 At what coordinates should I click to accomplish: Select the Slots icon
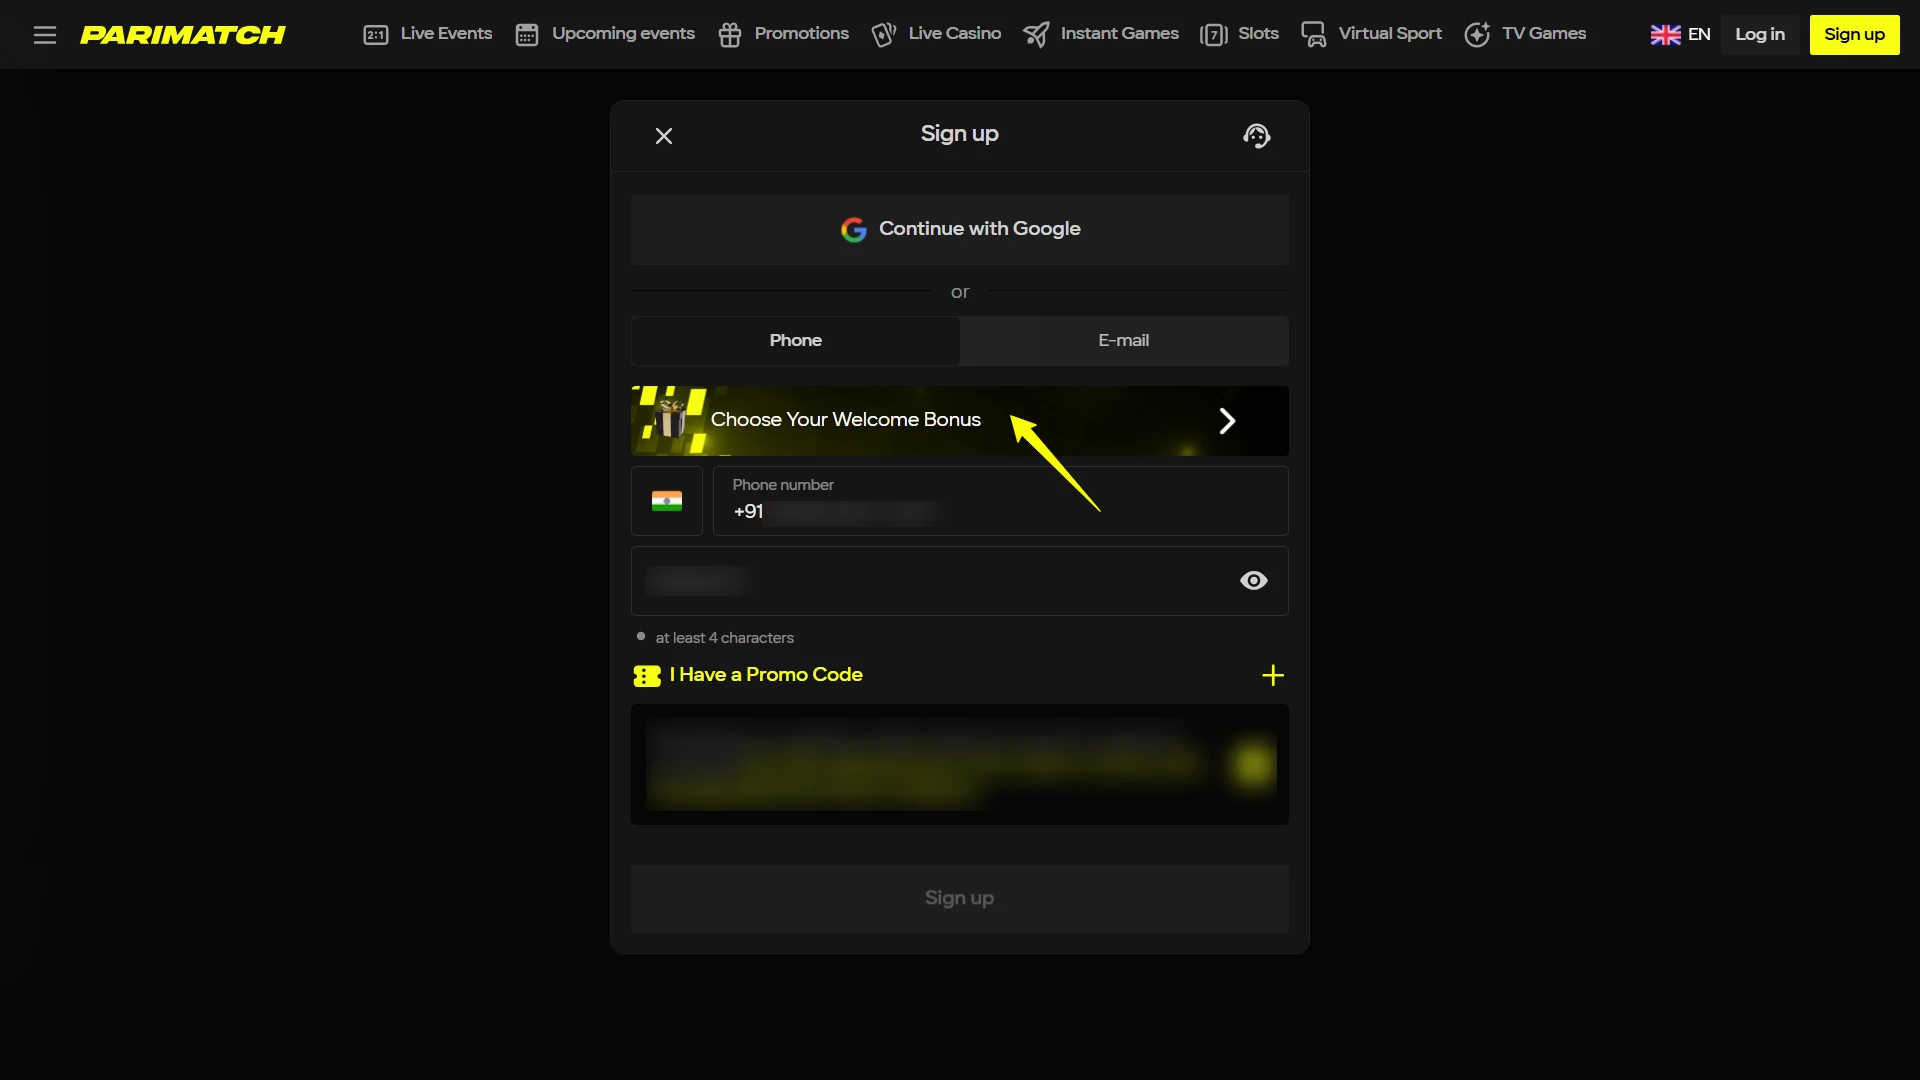[1214, 34]
